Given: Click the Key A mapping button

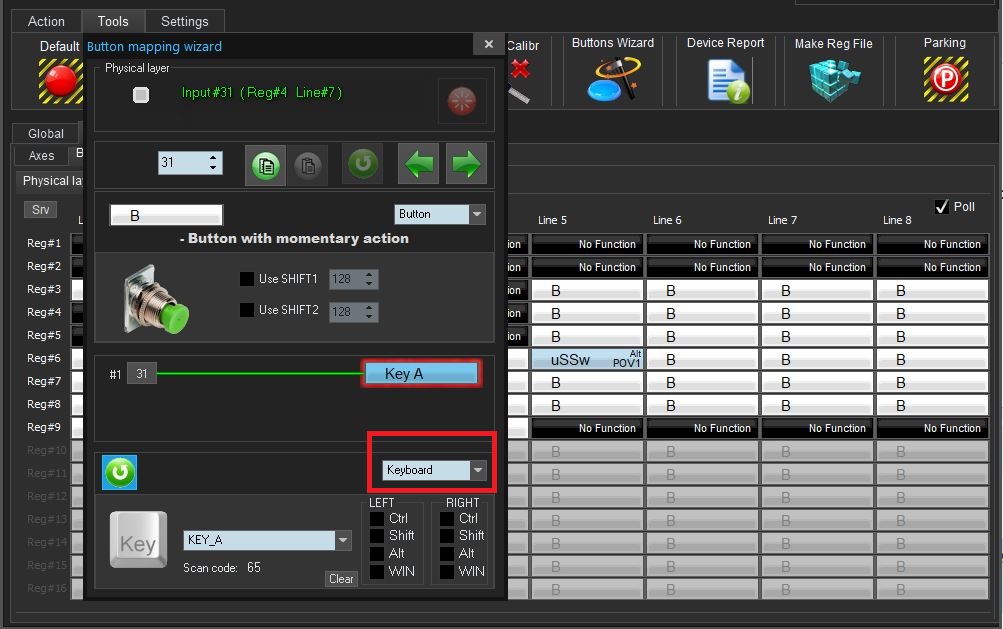Looking at the screenshot, I should (420, 373).
